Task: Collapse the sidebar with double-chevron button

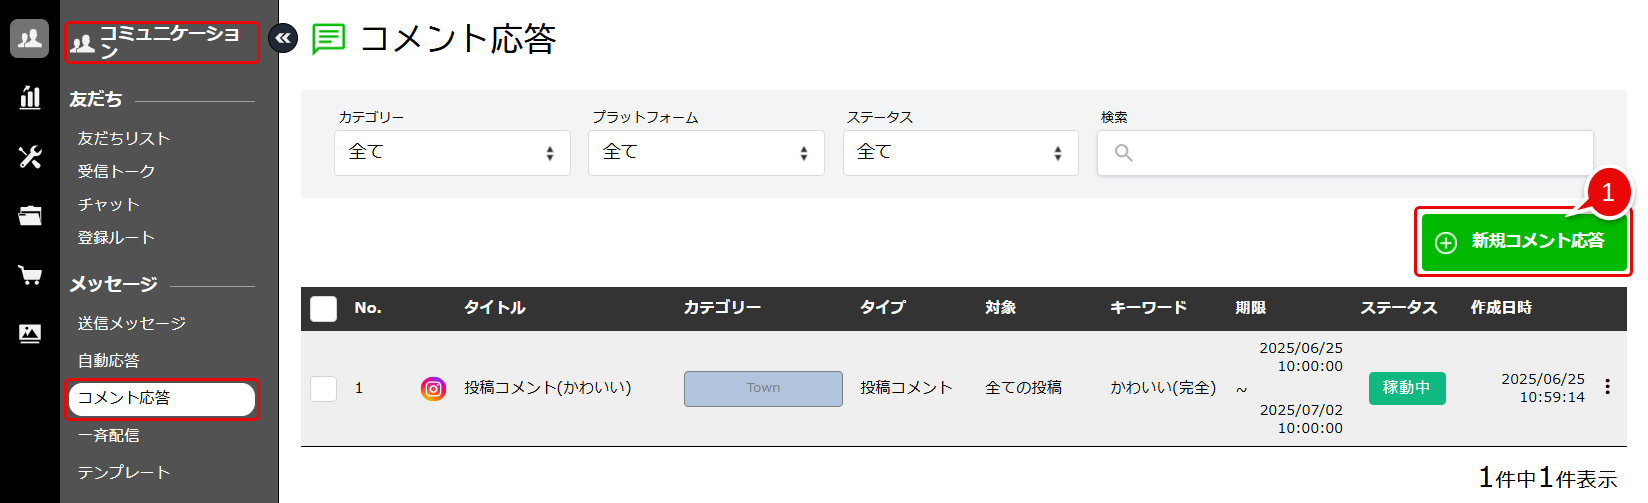Action: pos(284,39)
